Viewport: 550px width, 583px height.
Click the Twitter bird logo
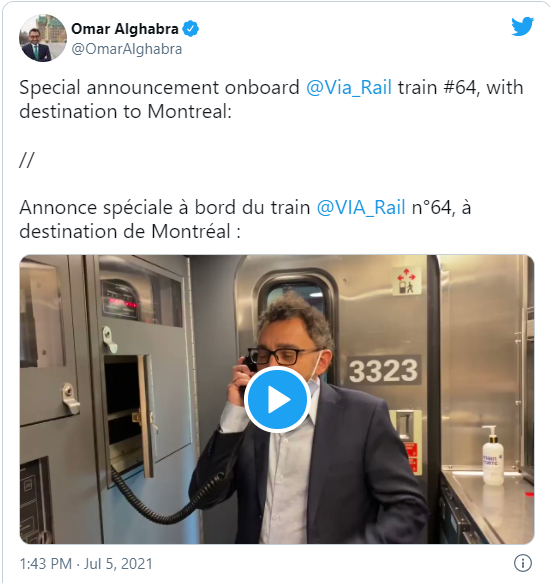(x=522, y=26)
